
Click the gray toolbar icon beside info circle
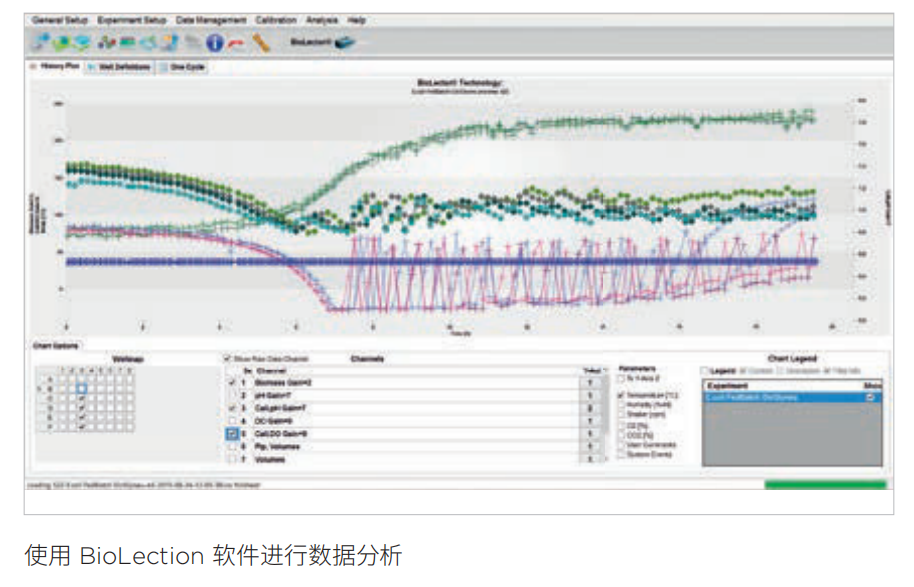point(191,42)
